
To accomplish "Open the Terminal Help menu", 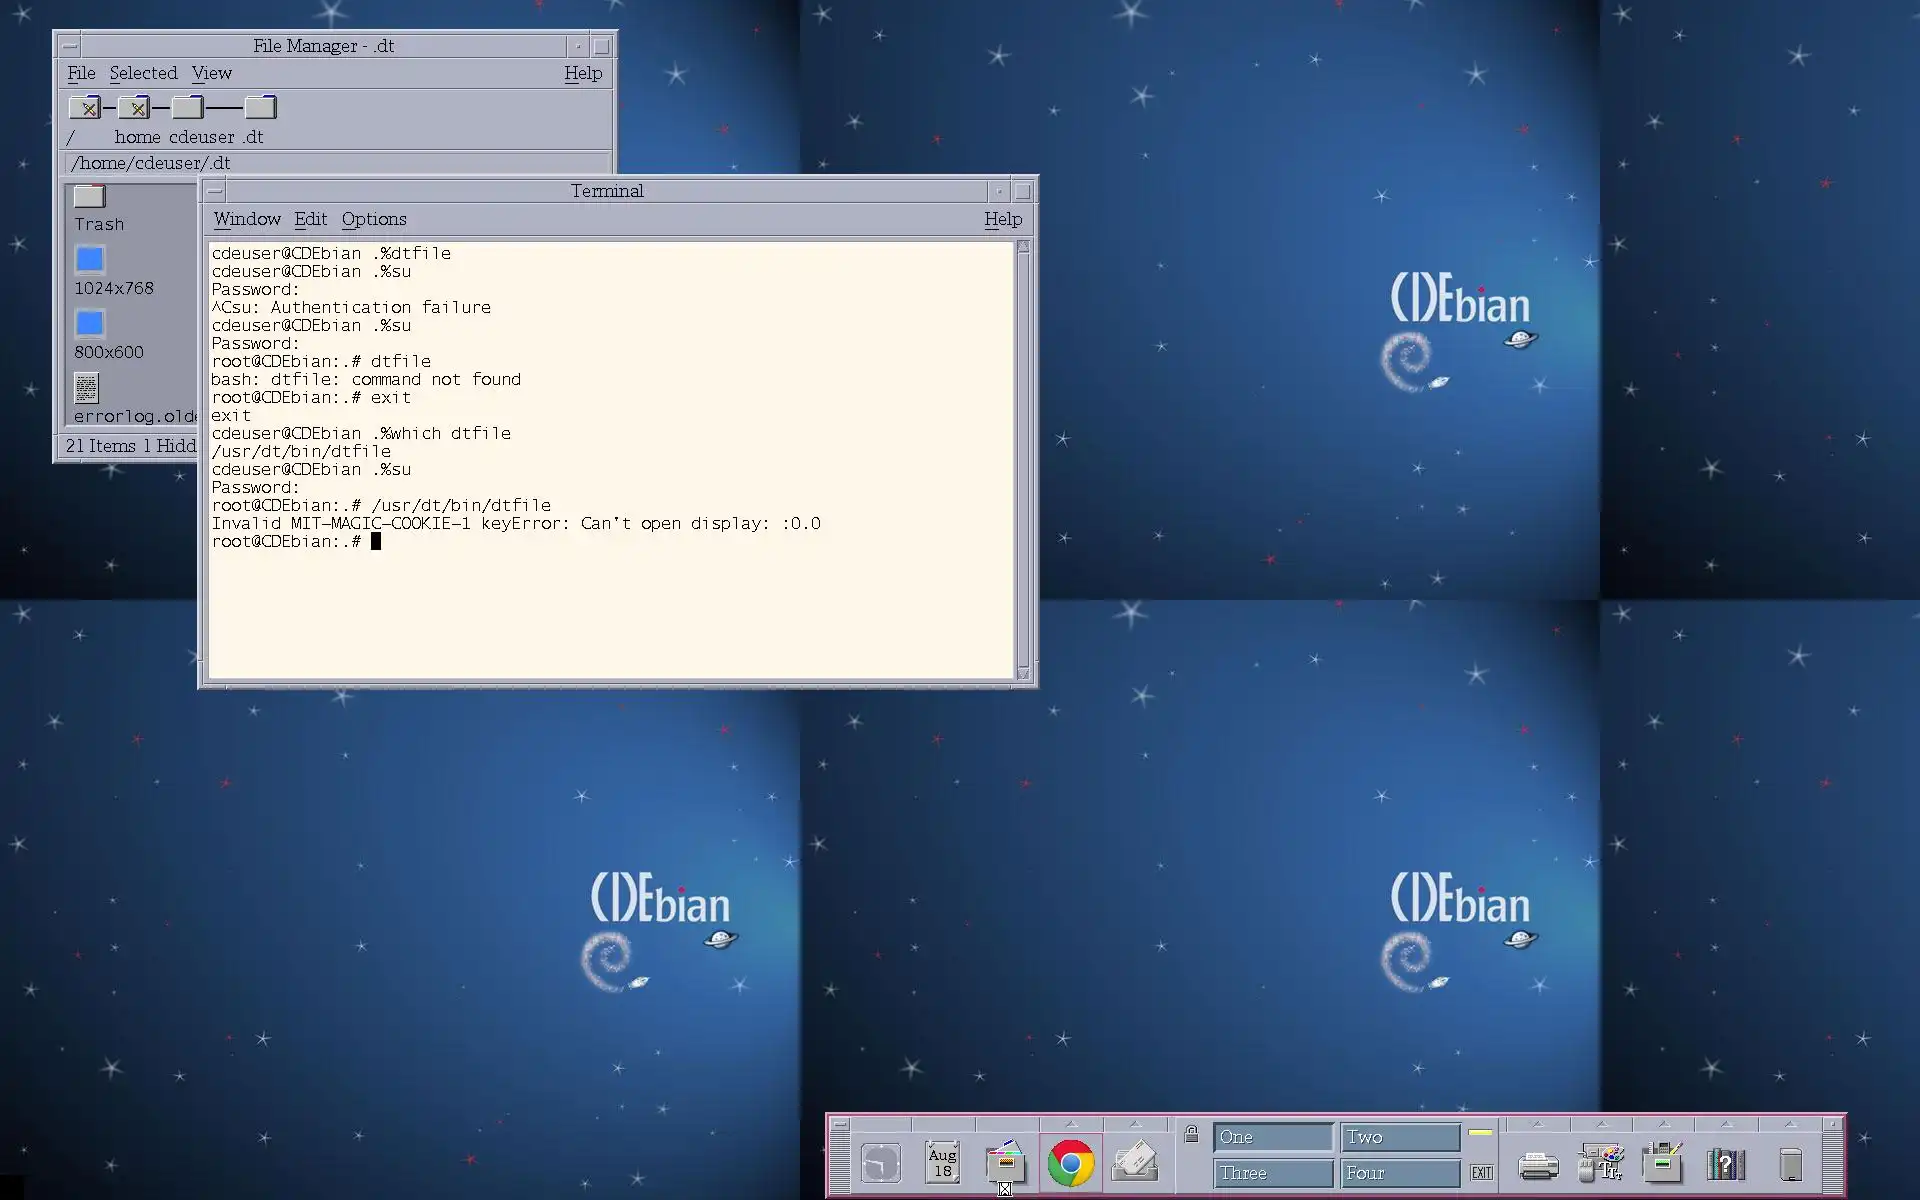I will coord(1002,219).
